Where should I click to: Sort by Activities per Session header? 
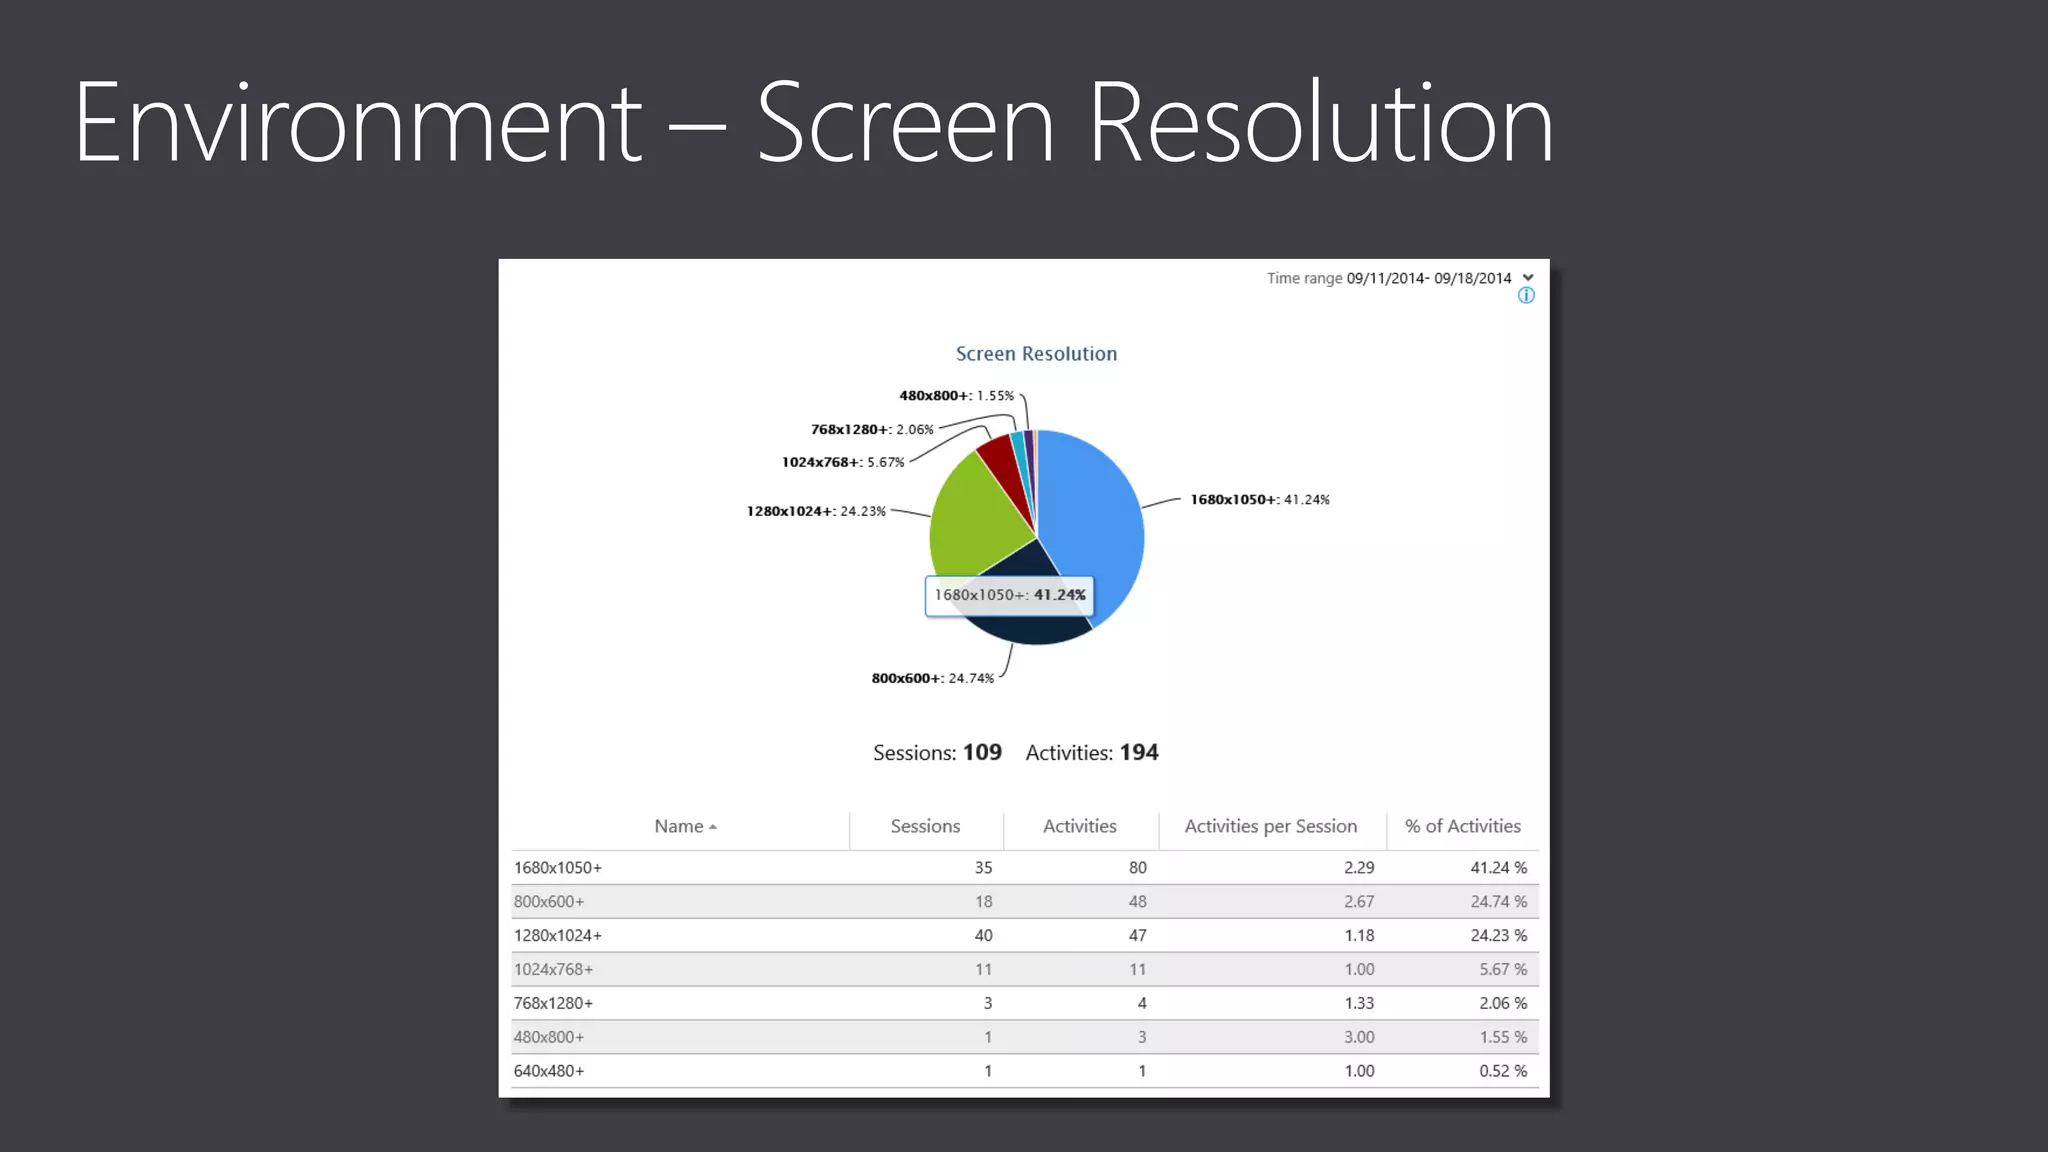(1271, 826)
